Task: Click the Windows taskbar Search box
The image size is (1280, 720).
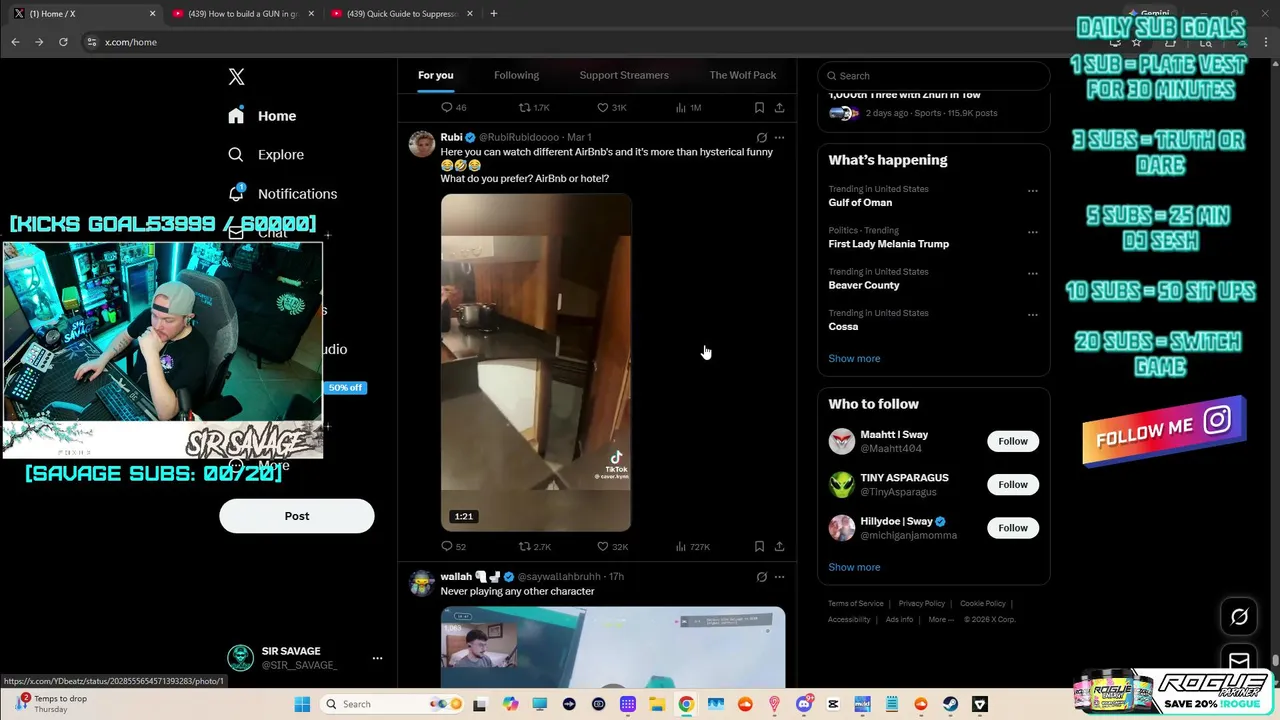Action: click(392, 704)
